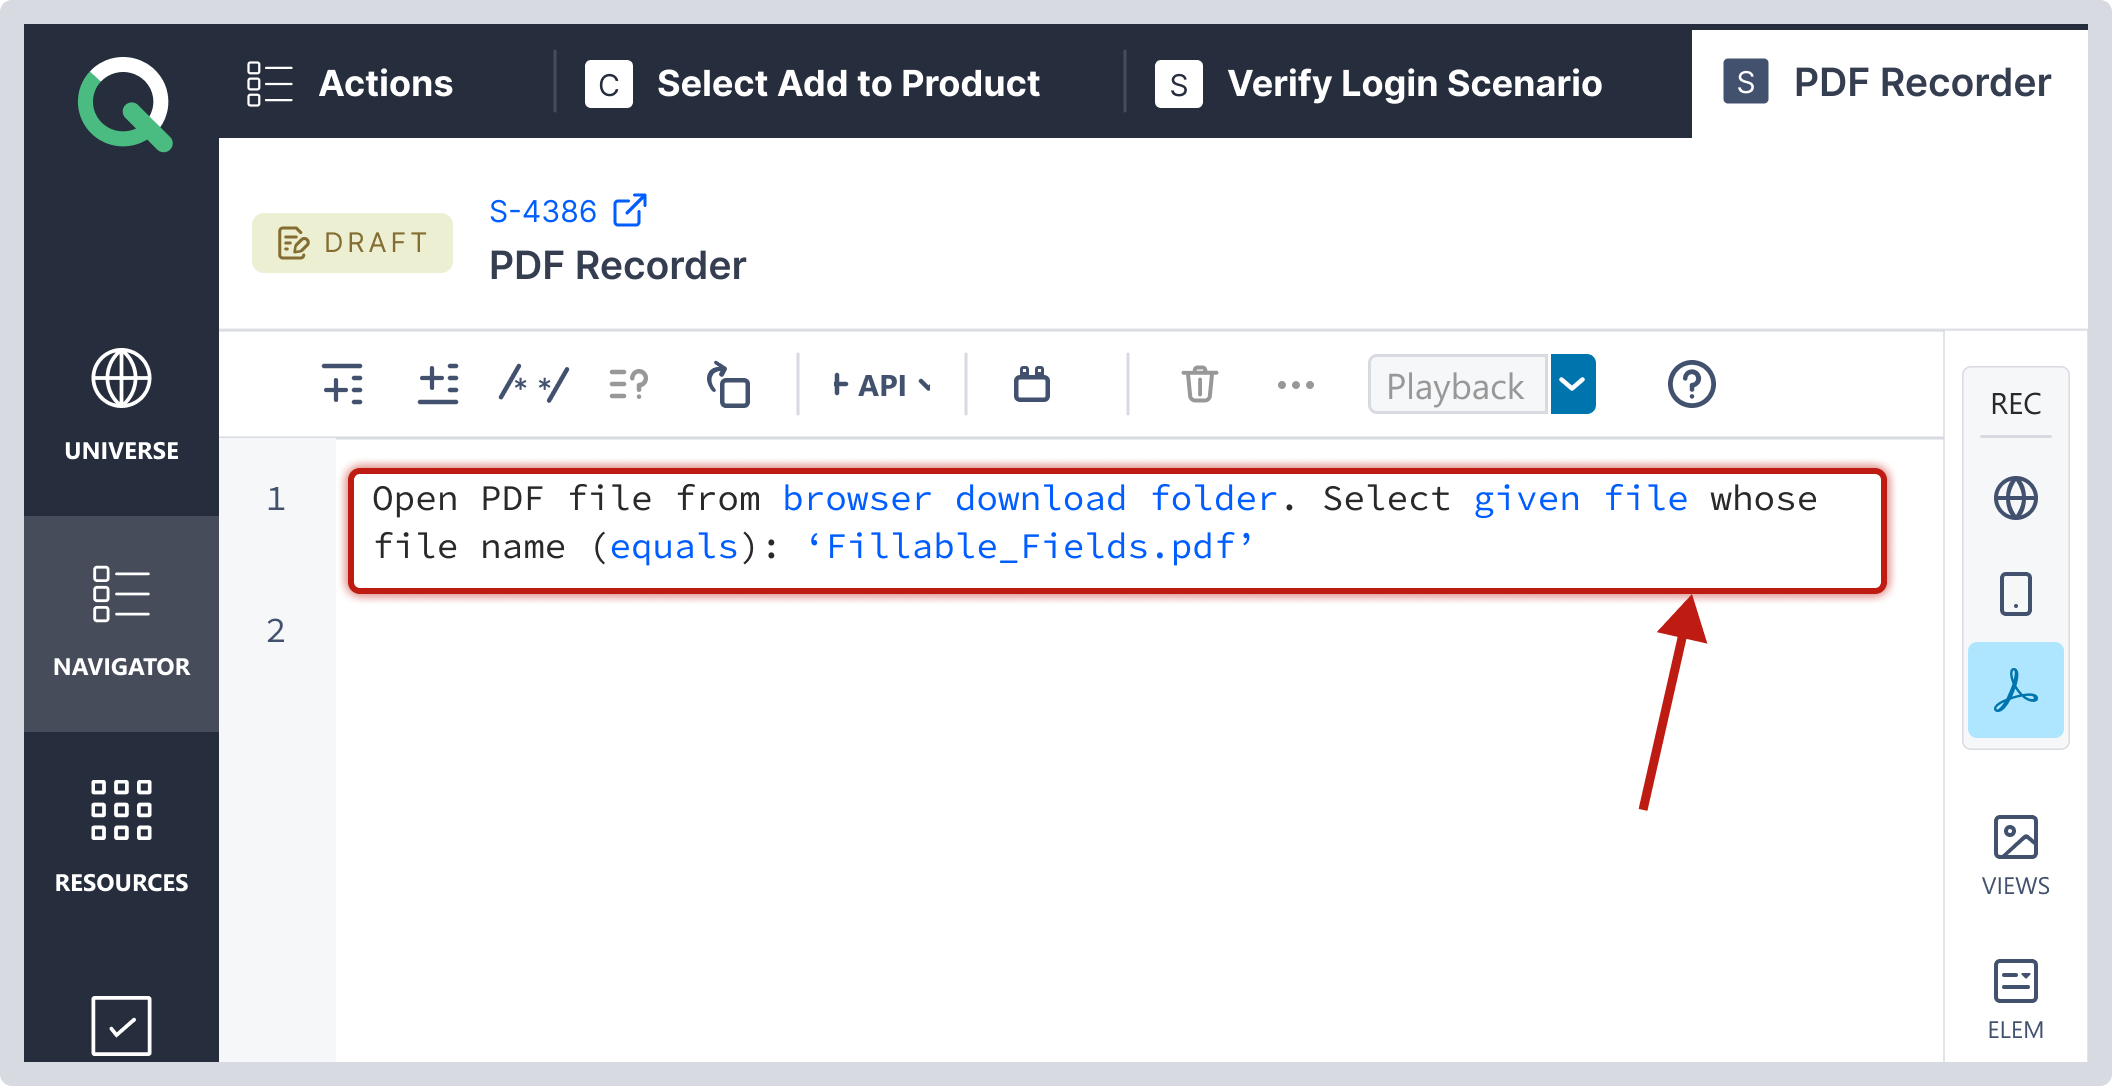The height and width of the screenshot is (1086, 2112).
Task: Select the mobile recorder icon
Action: [2016, 594]
